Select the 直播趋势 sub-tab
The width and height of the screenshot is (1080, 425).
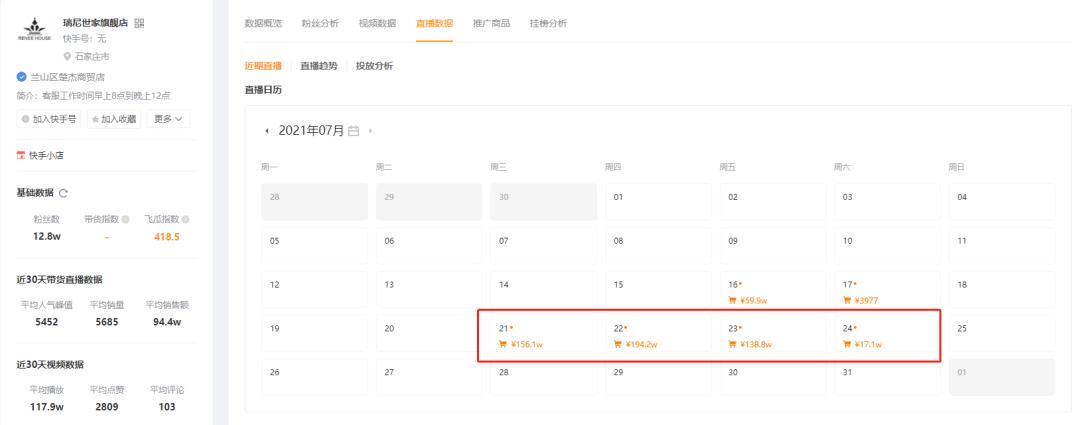(319, 66)
